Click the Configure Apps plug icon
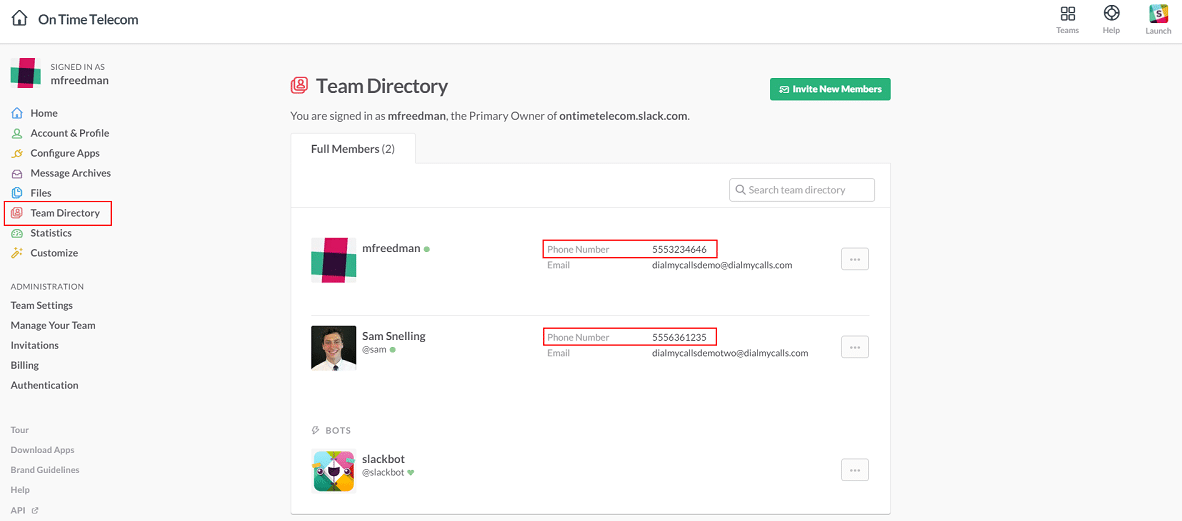The height and width of the screenshot is (521, 1182). pos(17,153)
